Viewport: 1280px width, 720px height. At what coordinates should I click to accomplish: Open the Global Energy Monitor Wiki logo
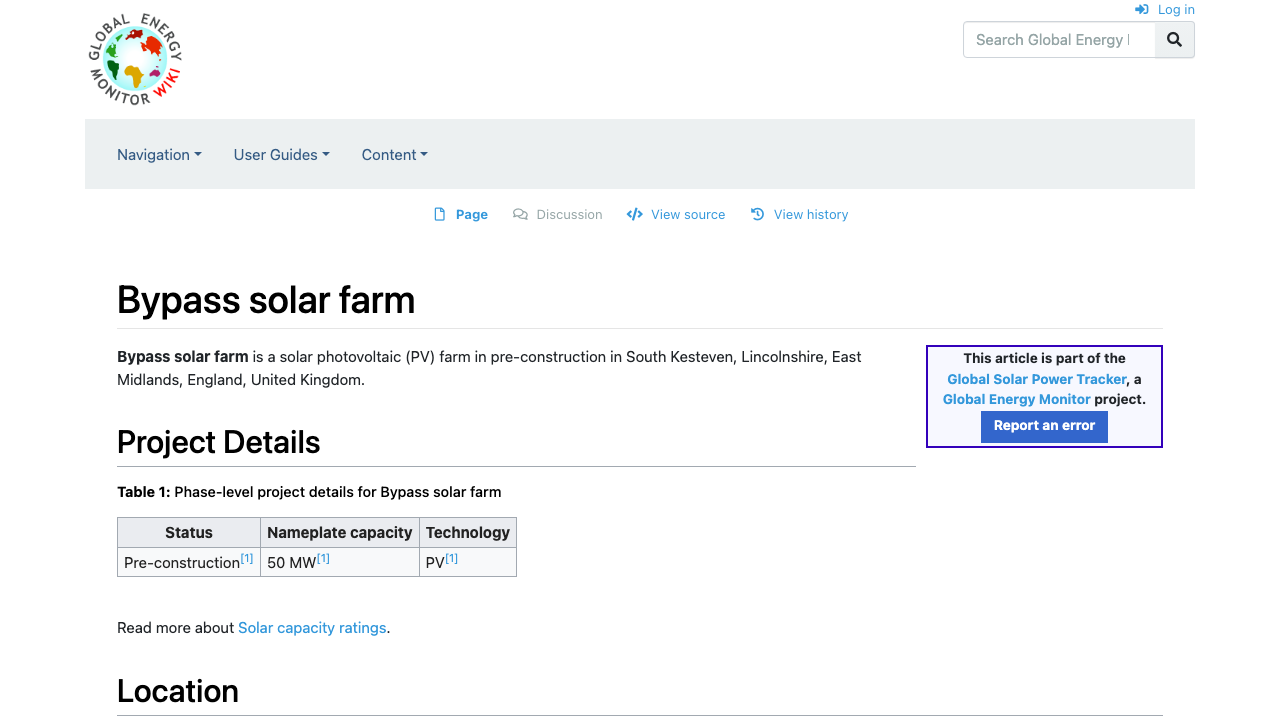coord(135,58)
